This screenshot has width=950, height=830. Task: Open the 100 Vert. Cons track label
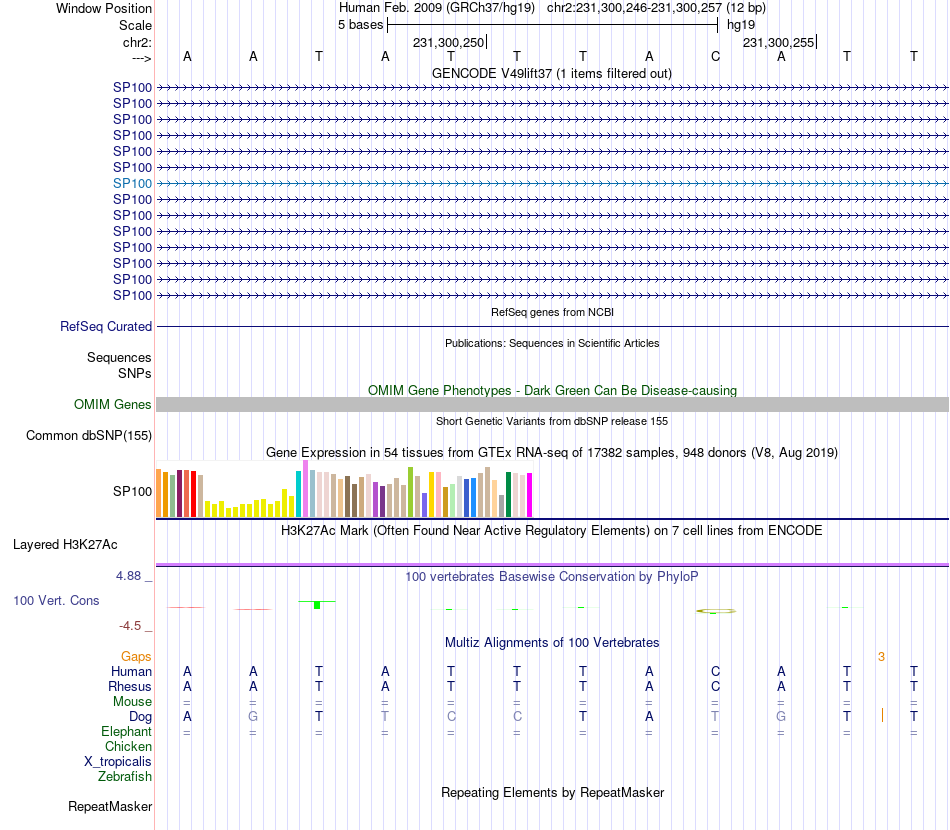[x=56, y=600]
